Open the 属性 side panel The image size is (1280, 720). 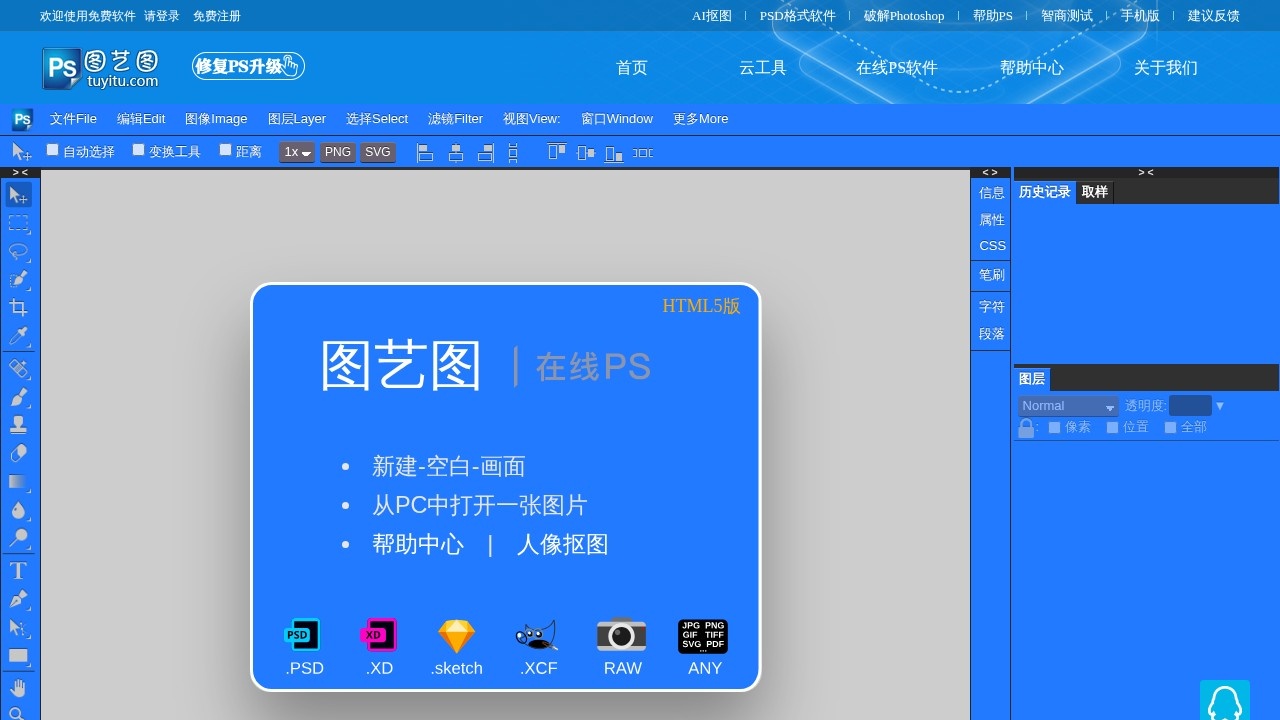992,220
